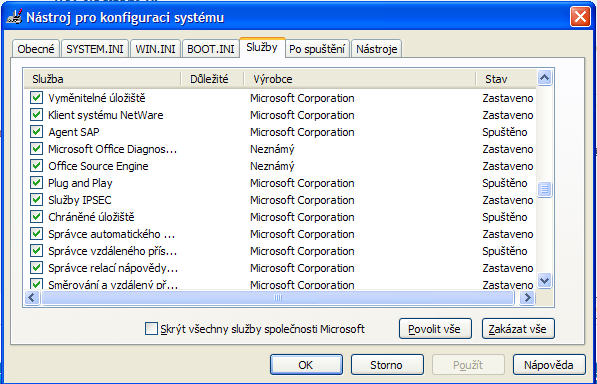
Task: Select the Vyměnitelné úložiště row name
Action: point(97,98)
